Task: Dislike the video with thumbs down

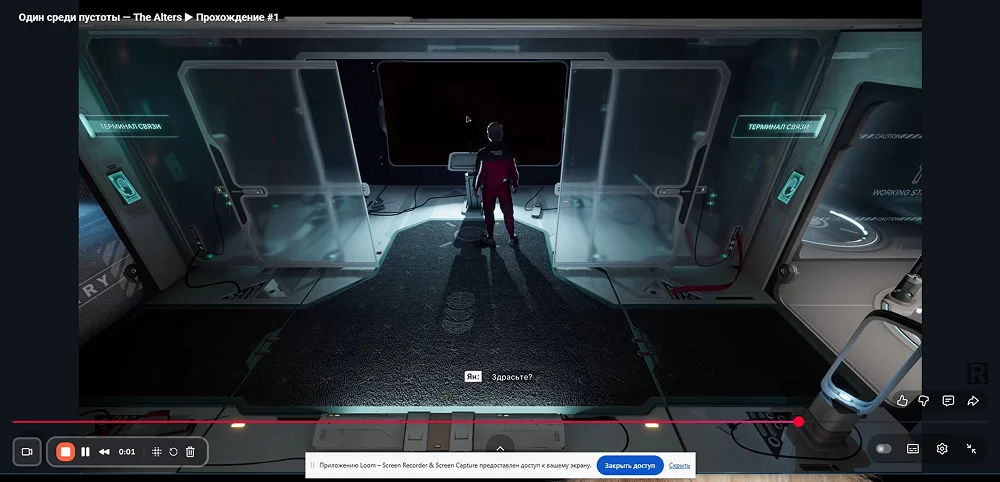Action: coord(924,401)
